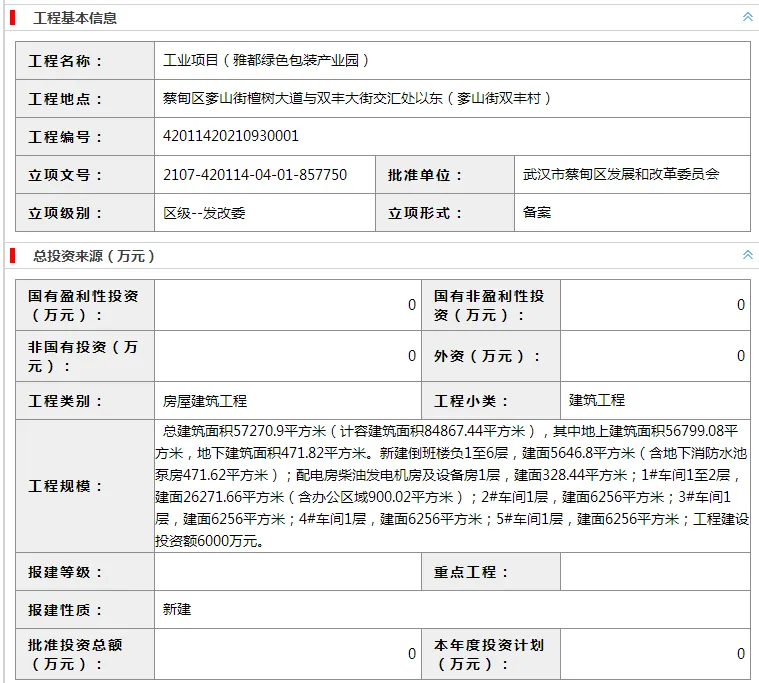This screenshot has width=759, height=683.
Task: Click the 非国有投资 value 0
Action: click(411, 356)
